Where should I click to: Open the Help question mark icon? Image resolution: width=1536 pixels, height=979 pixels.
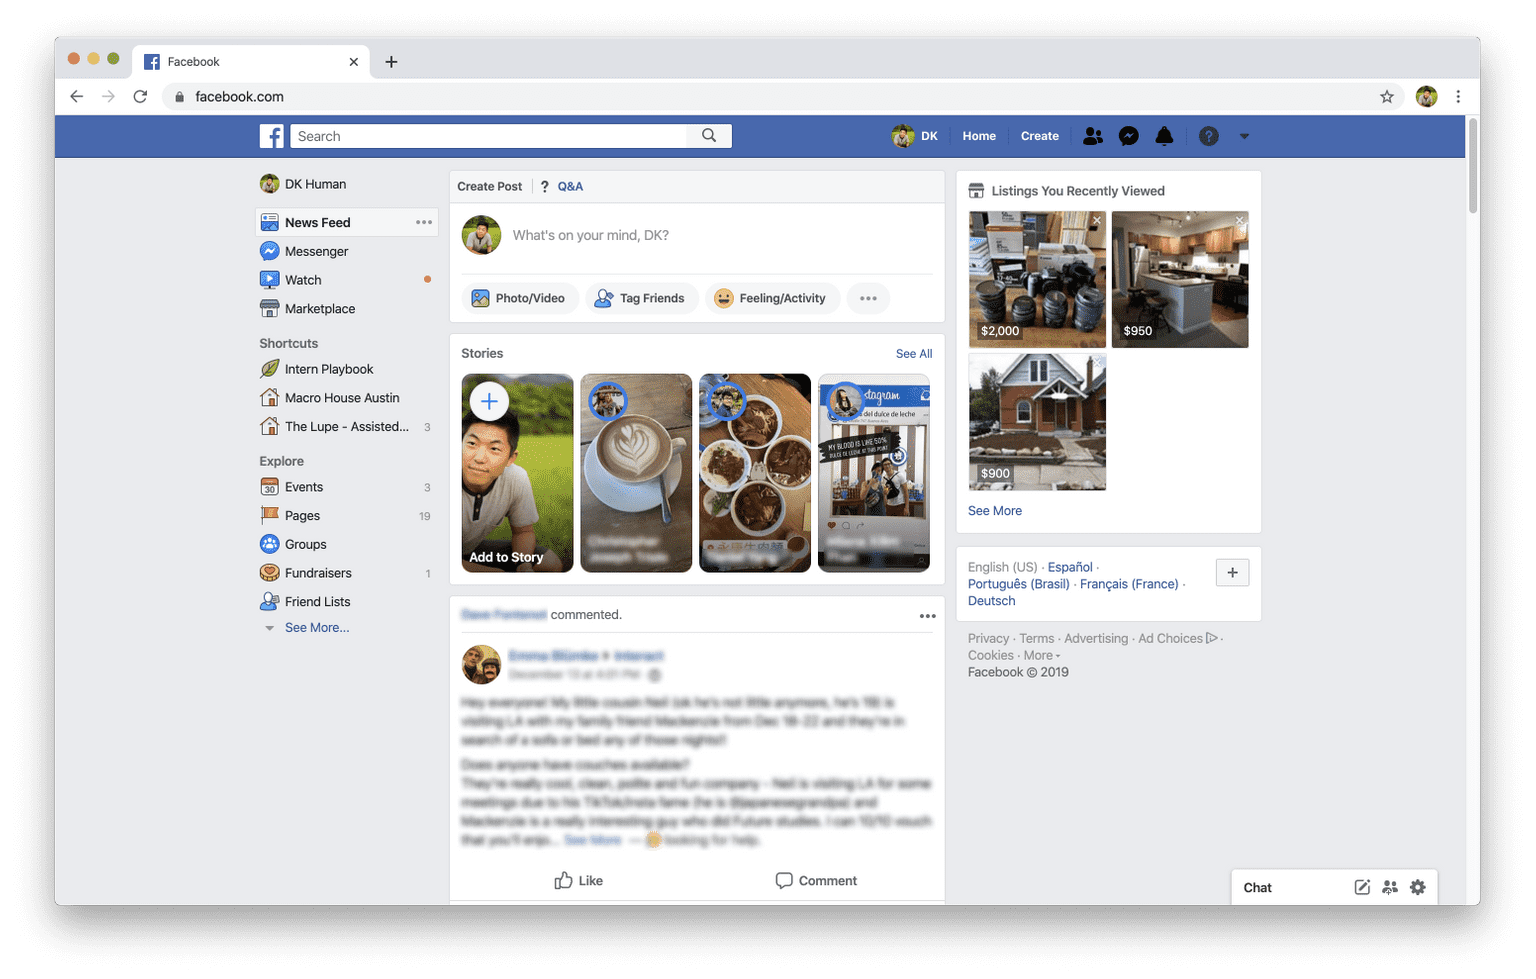1208,136
